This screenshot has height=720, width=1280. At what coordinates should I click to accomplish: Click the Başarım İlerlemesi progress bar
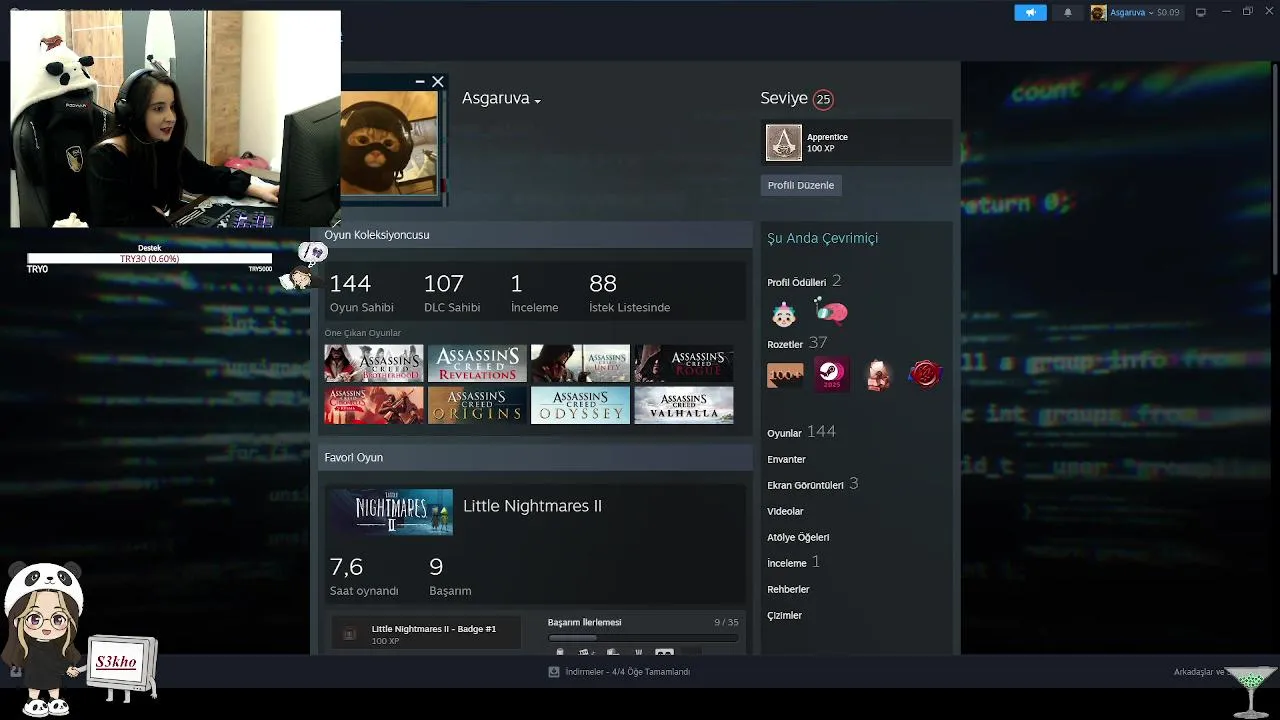pyautogui.click(x=643, y=638)
